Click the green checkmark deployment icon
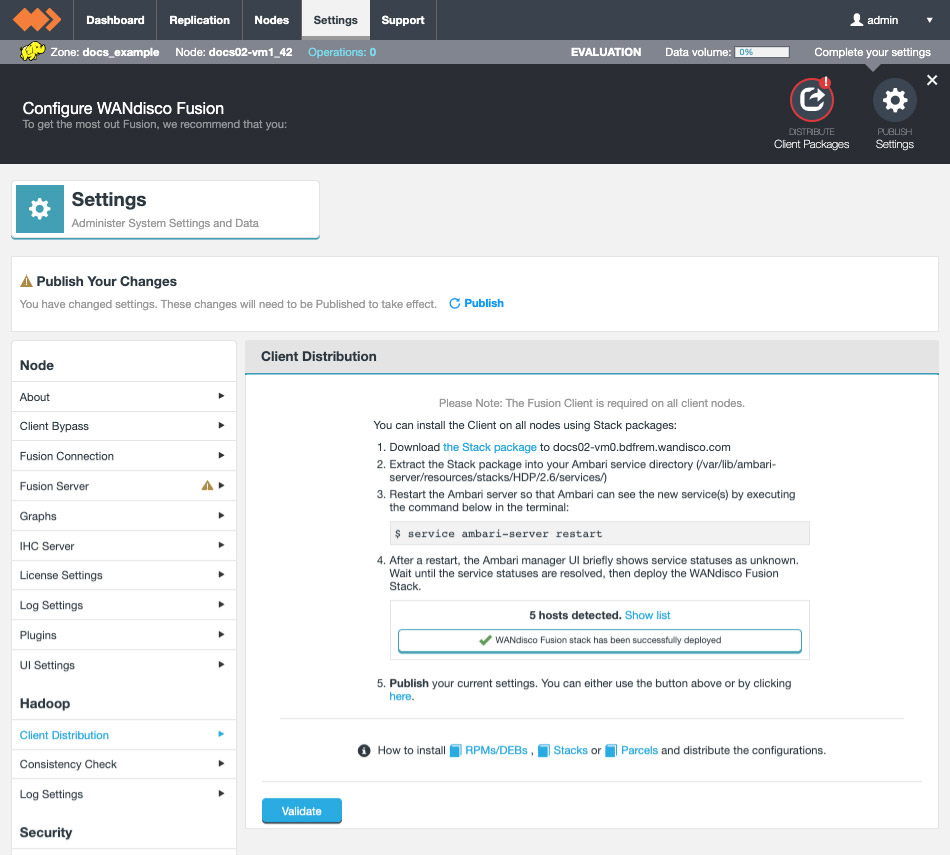Image resolution: width=950 pixels, height=855 pixels. click(x=485, y=640)
